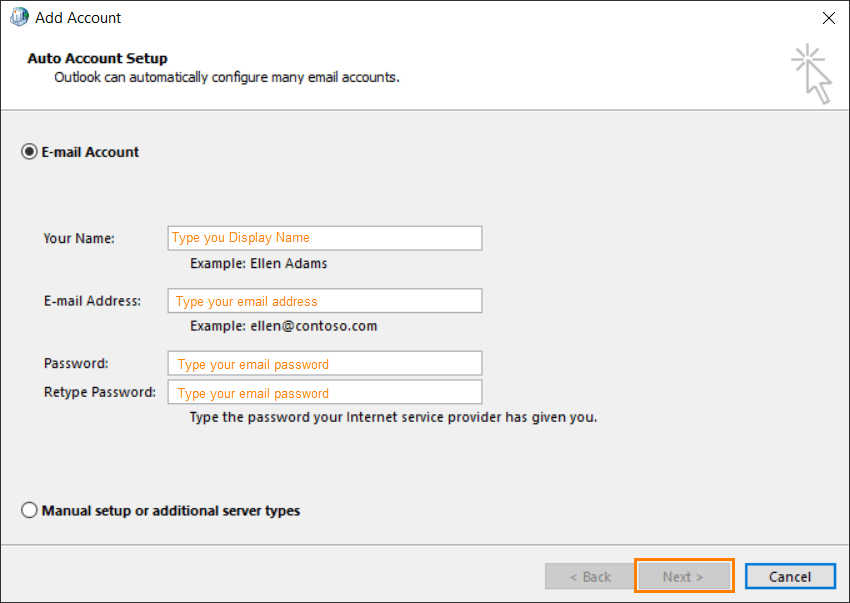Click the E-mail Account bold label

click(x=89, y=152)
